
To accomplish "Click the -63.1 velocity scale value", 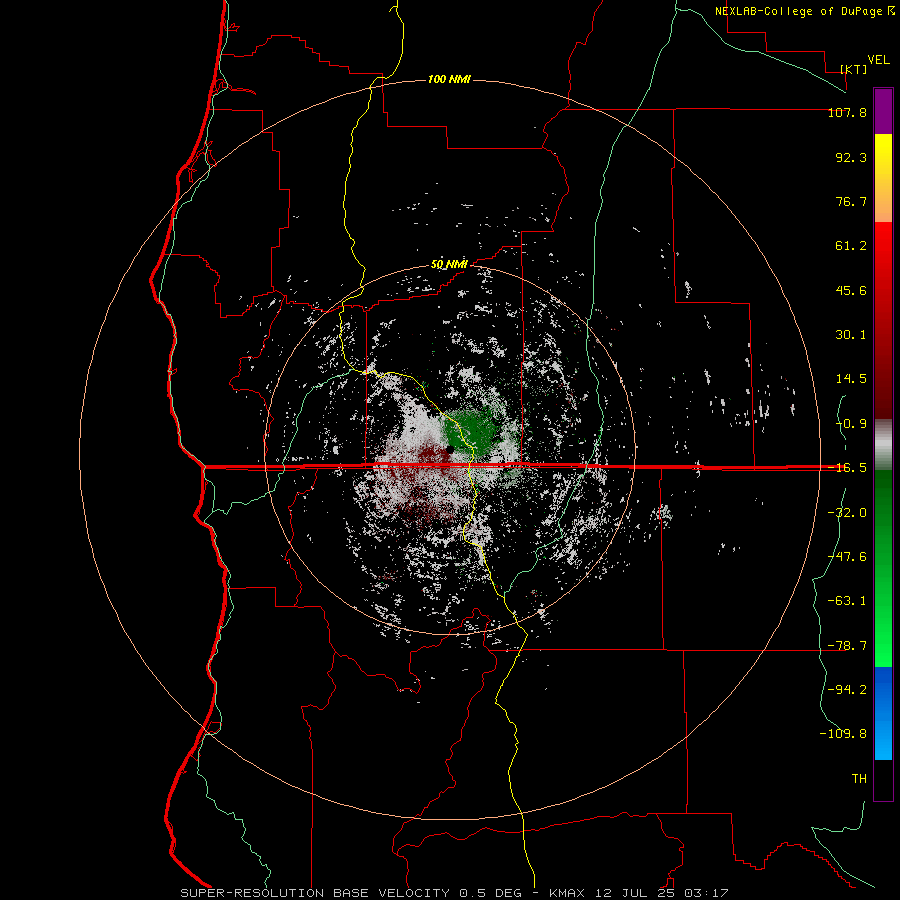I will tap(847, 601).
